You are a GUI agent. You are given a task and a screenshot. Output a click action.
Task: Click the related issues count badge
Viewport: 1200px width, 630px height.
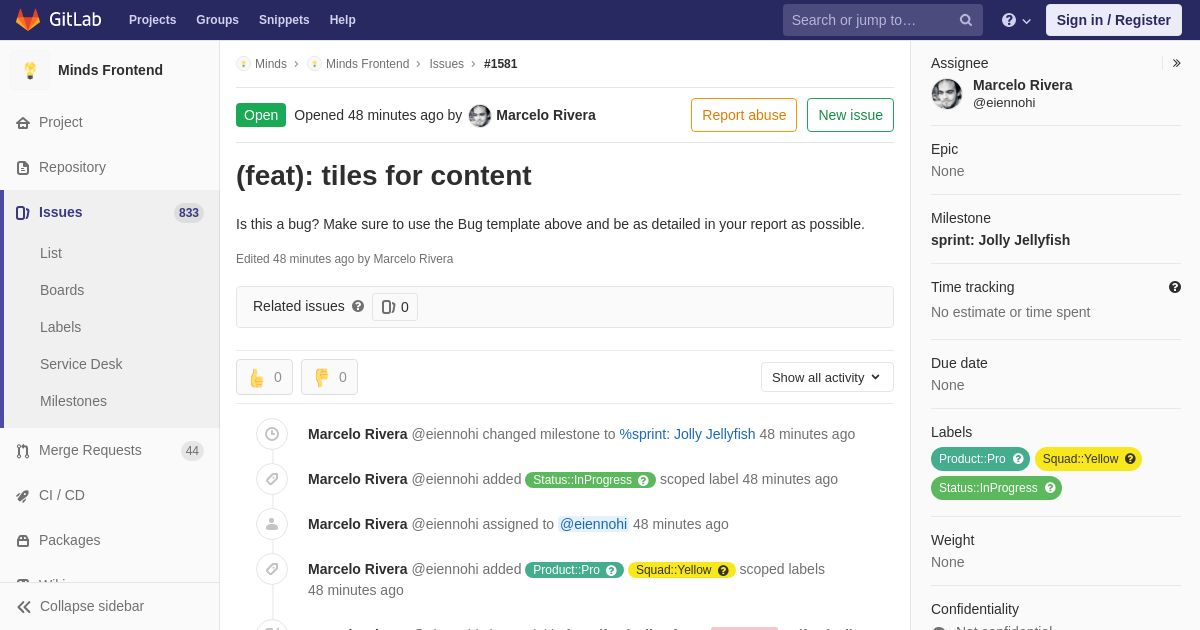[x=395, y=307]
